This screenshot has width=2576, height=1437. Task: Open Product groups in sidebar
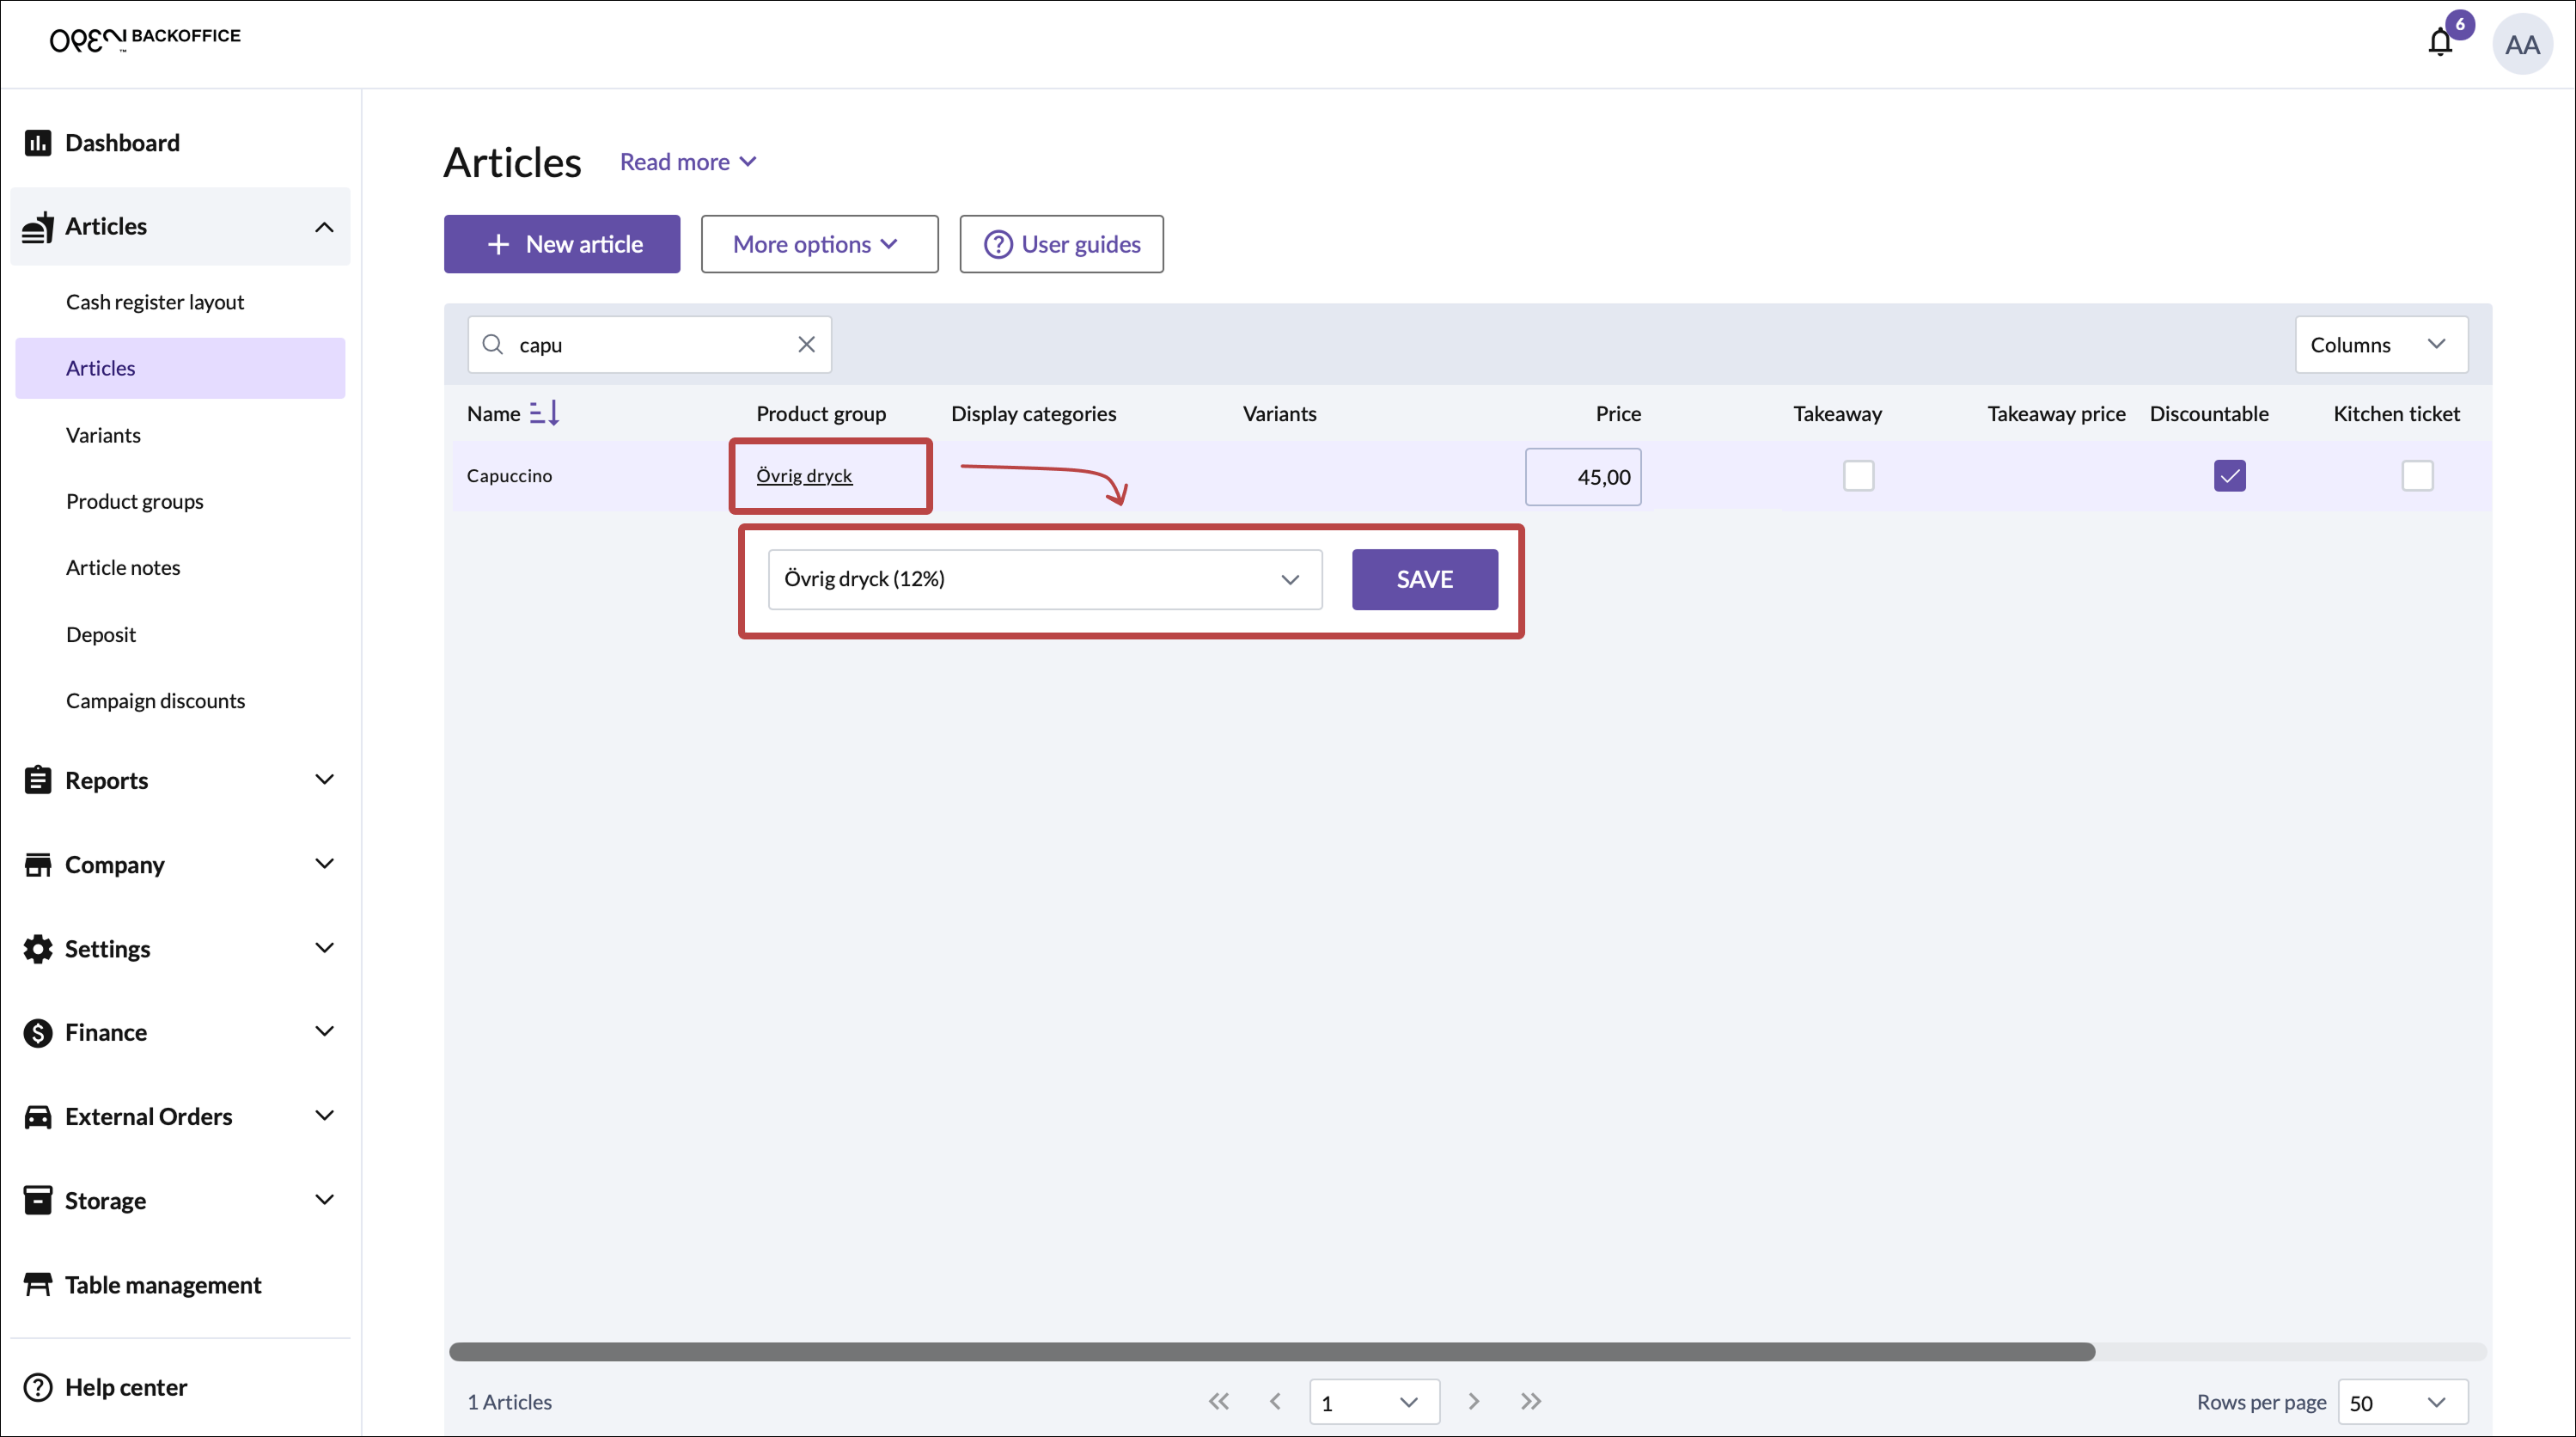[x=134, y=501]
